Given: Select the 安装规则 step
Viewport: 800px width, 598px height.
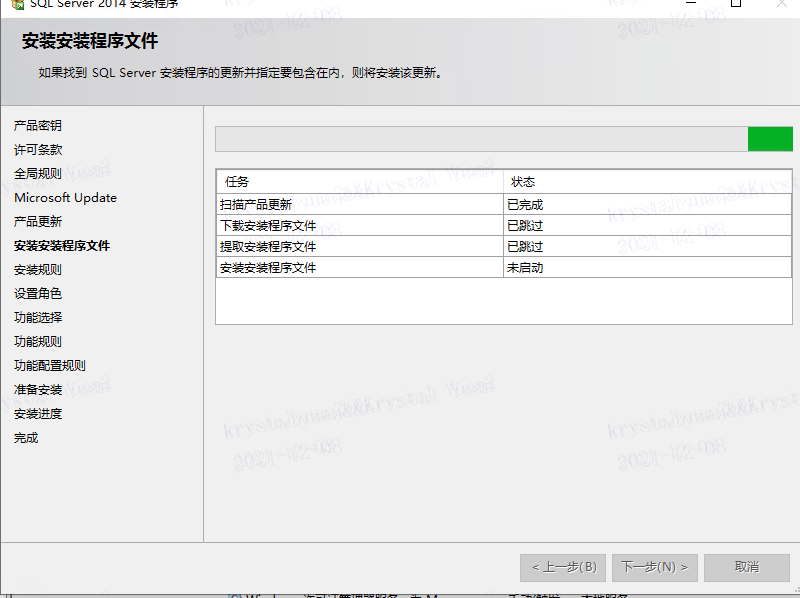Looking at the screenshot, I should click(x=38, y=269).
